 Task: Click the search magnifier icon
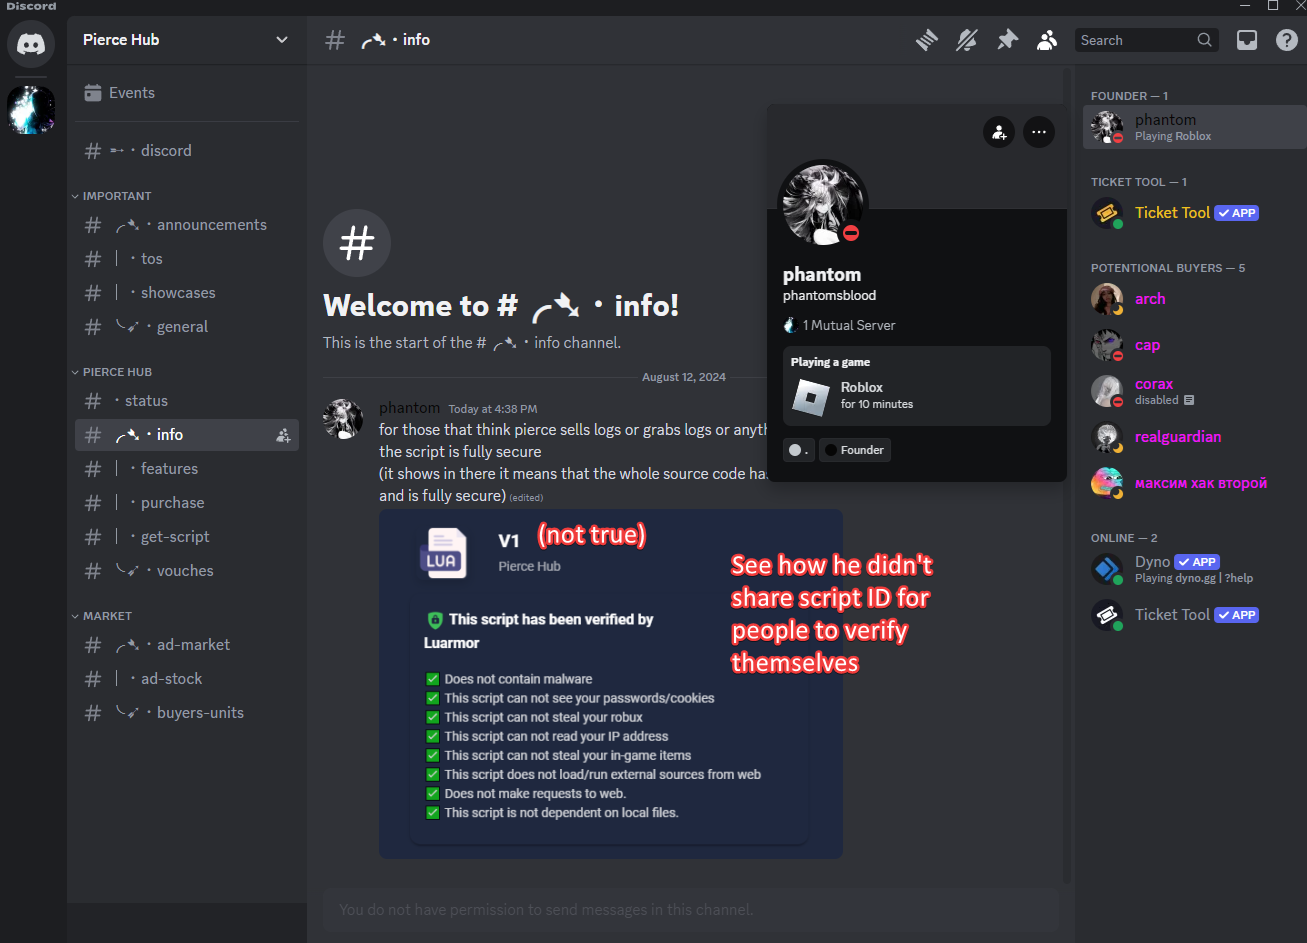tap(1205, 40)
